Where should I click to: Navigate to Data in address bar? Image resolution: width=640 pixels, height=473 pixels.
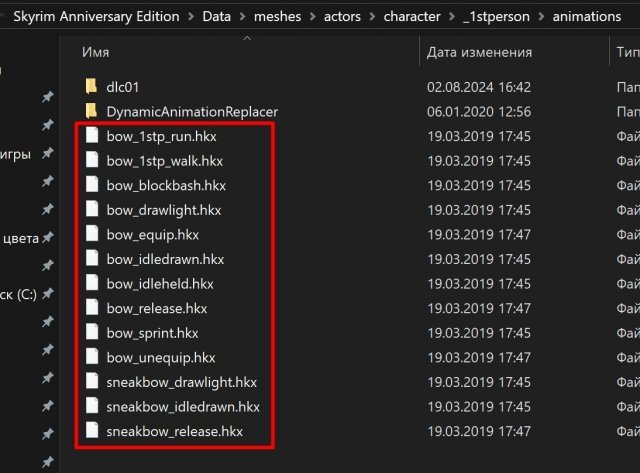tap(216, 16)
